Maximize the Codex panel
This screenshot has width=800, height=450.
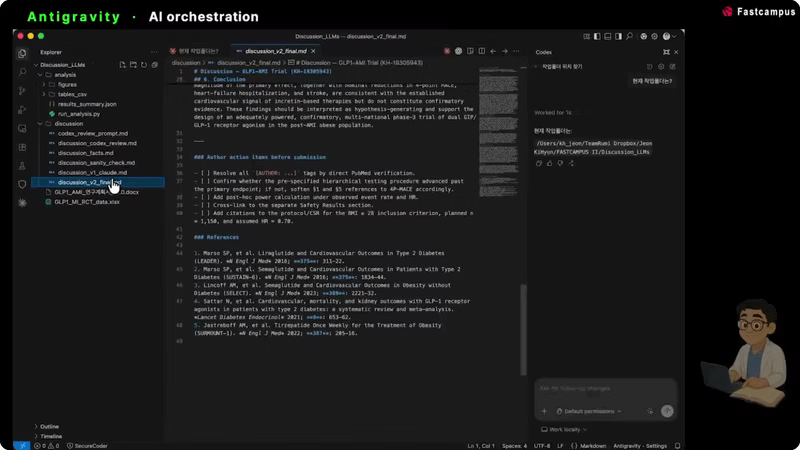666,52
